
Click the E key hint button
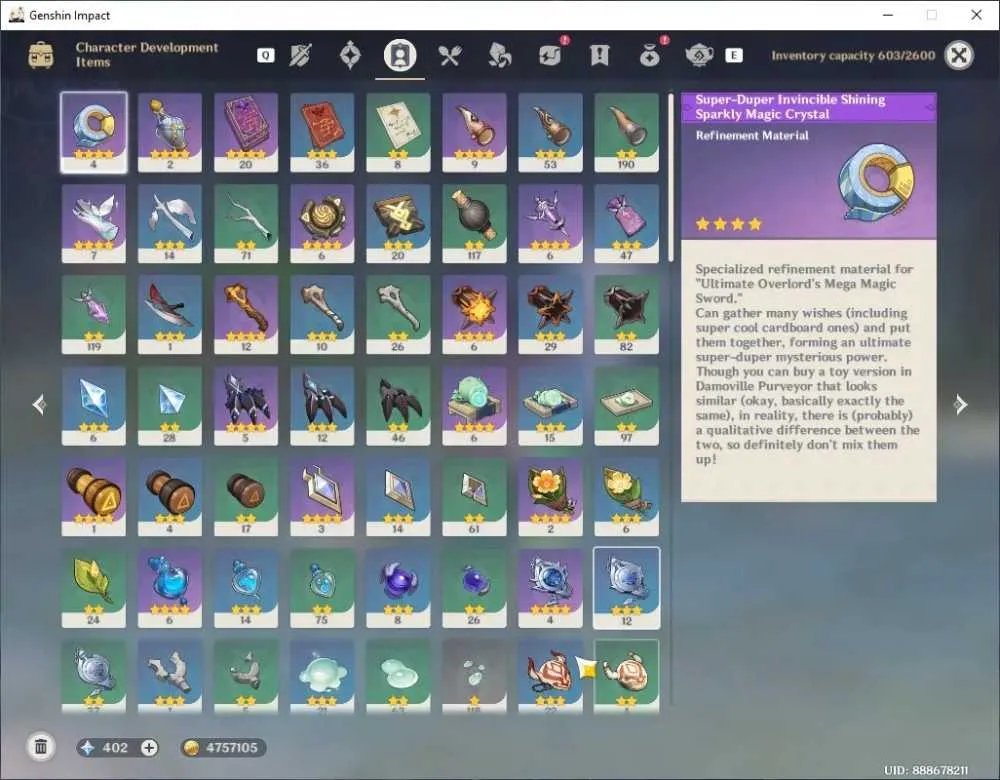[733, 55]
